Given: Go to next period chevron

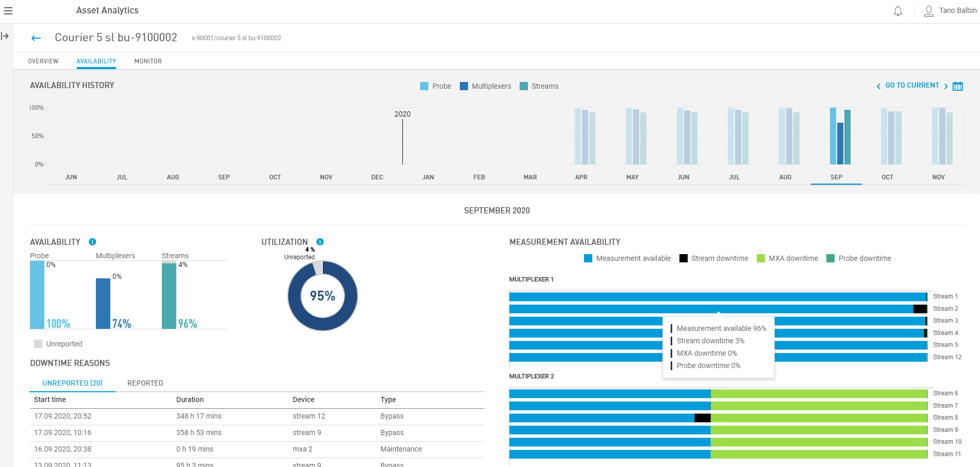Looking at the screenshot, I should [946, 86].
